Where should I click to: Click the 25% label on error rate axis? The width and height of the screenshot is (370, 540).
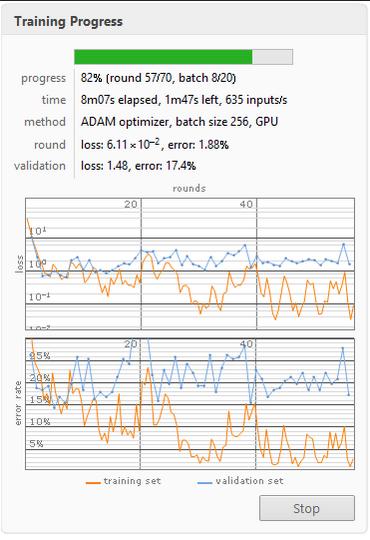[x=40, y=356]
